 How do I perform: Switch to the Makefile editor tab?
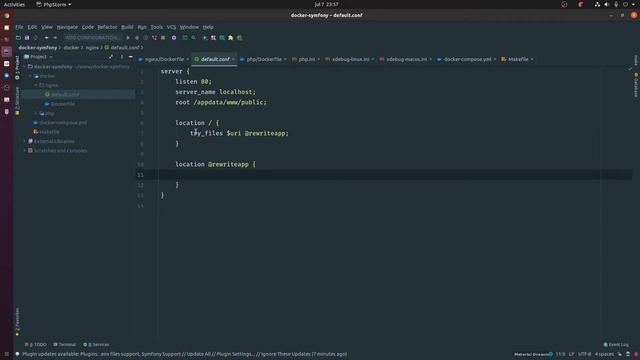(x=518, y=59)
